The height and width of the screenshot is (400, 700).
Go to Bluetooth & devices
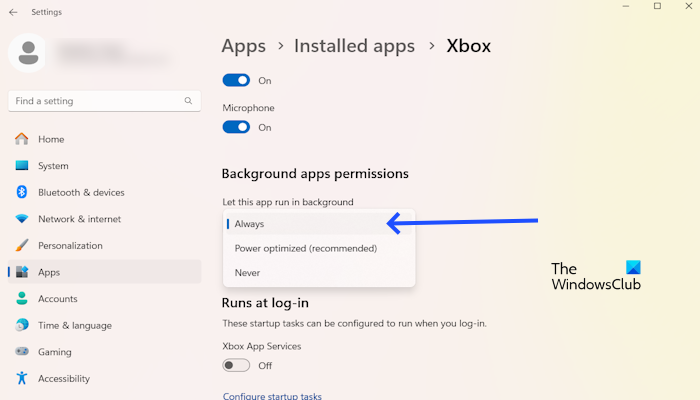(104, 192)
